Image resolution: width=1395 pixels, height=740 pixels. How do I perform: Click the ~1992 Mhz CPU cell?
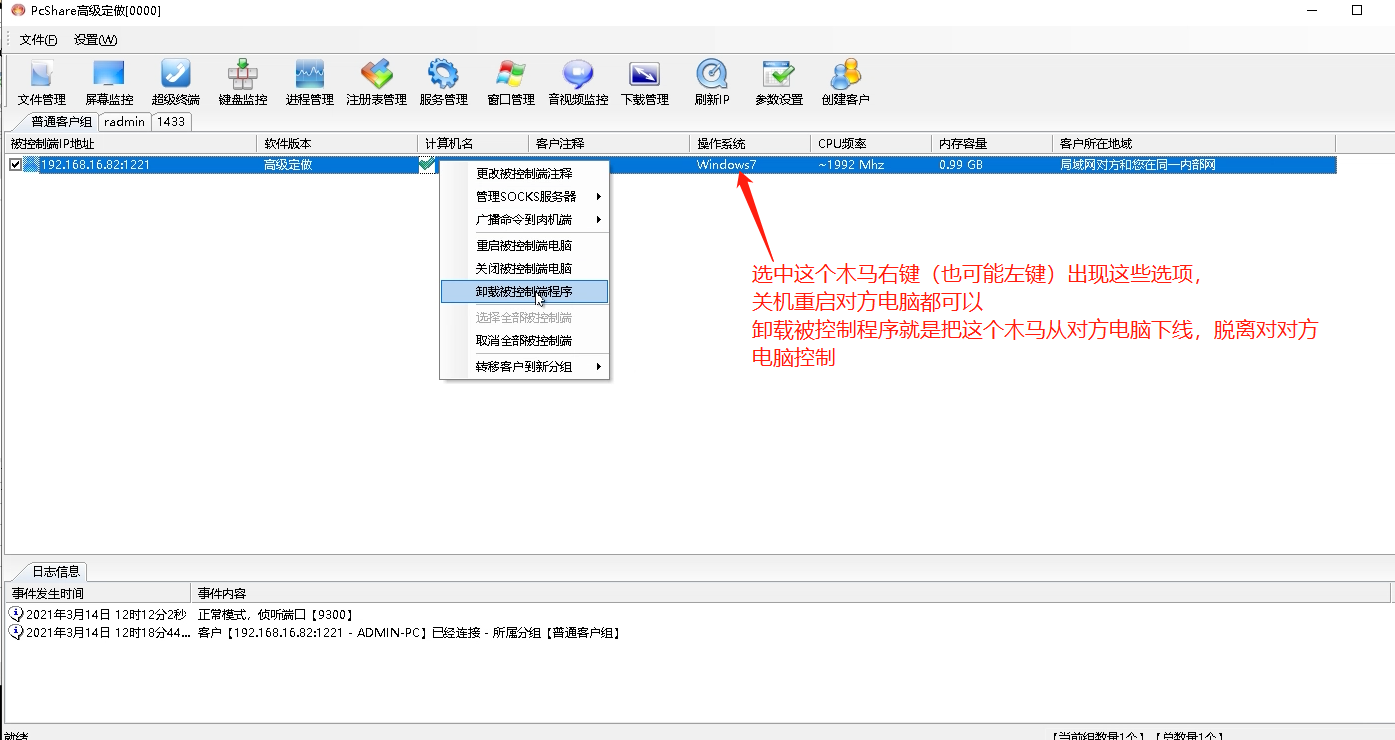coord(850,165)
